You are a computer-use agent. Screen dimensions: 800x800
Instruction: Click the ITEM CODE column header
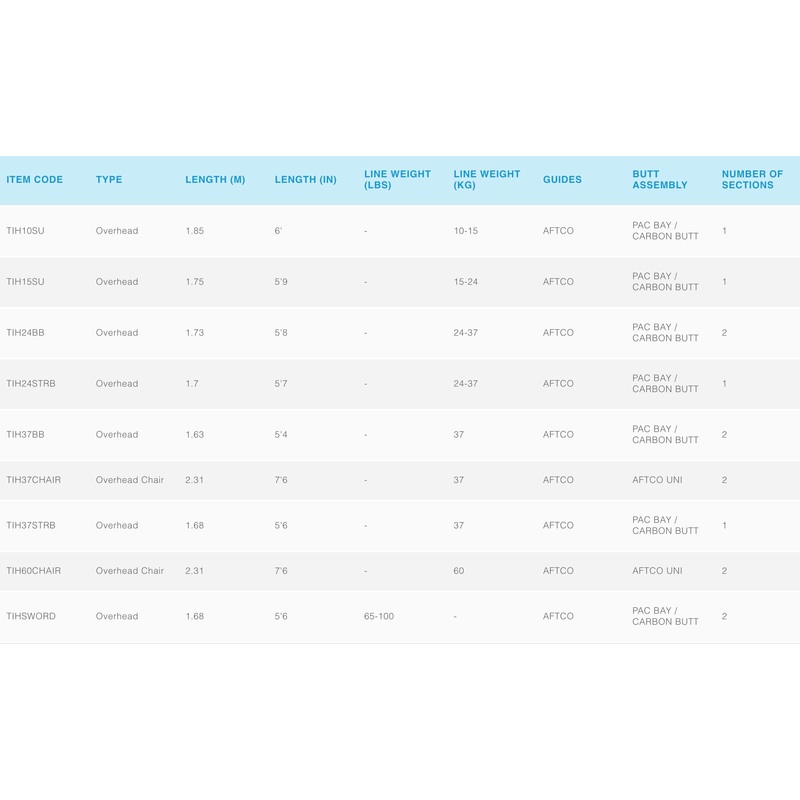pos(34,180)
